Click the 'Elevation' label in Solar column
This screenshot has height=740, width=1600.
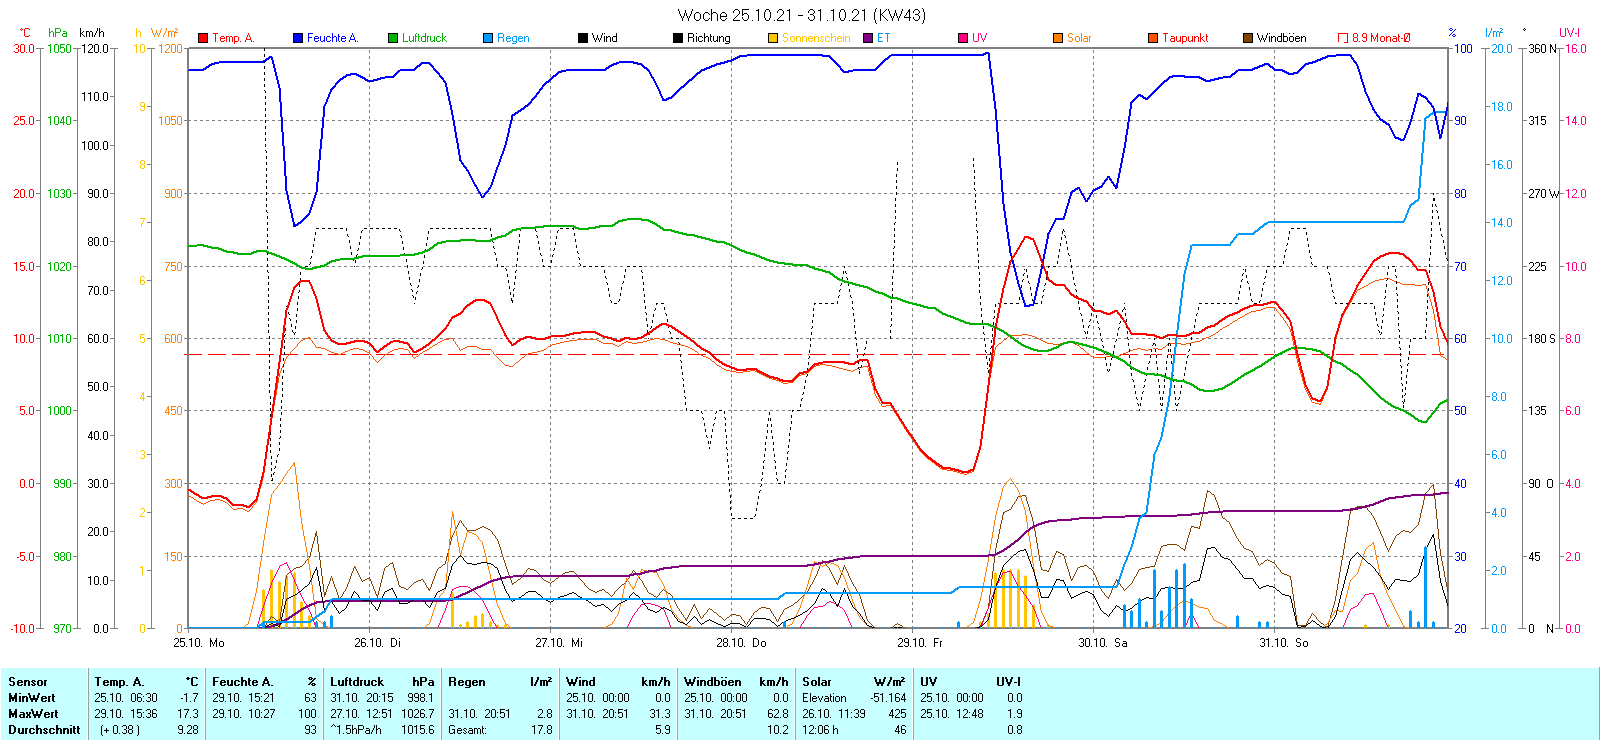click(824, 698)
